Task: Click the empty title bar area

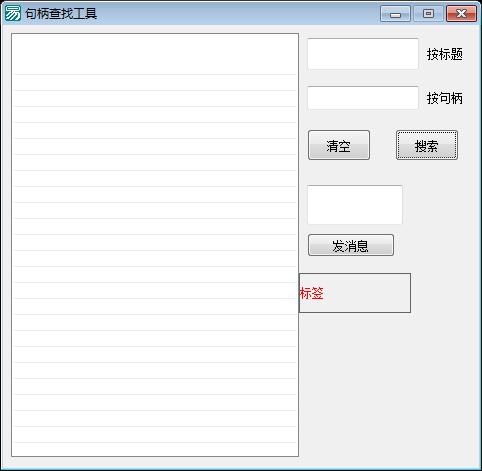Action: click(x=238, y=14)
